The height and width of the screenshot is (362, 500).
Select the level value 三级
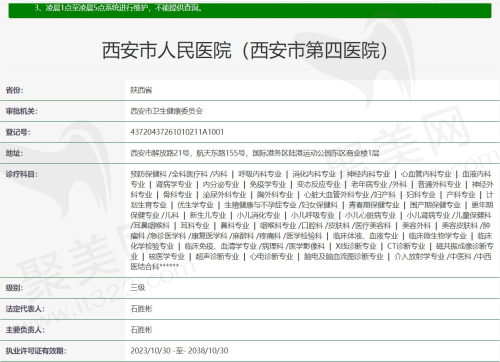(138, 288)
